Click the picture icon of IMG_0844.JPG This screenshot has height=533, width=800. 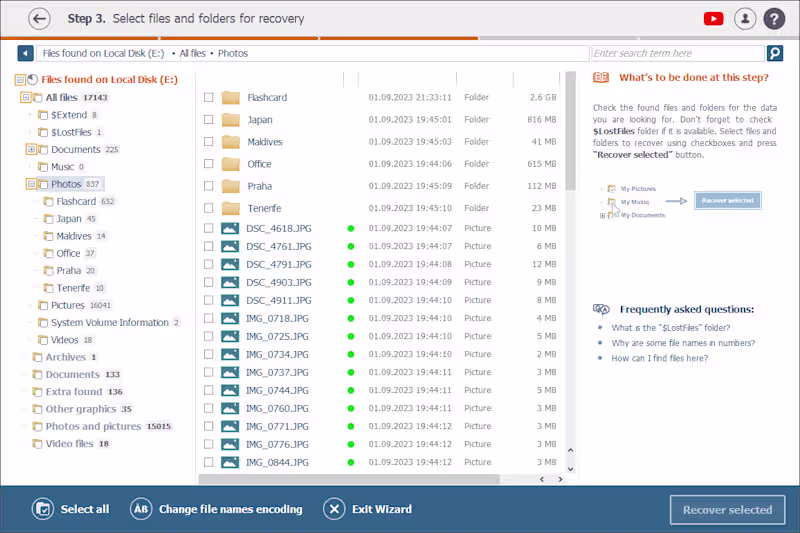pos(230,462)
